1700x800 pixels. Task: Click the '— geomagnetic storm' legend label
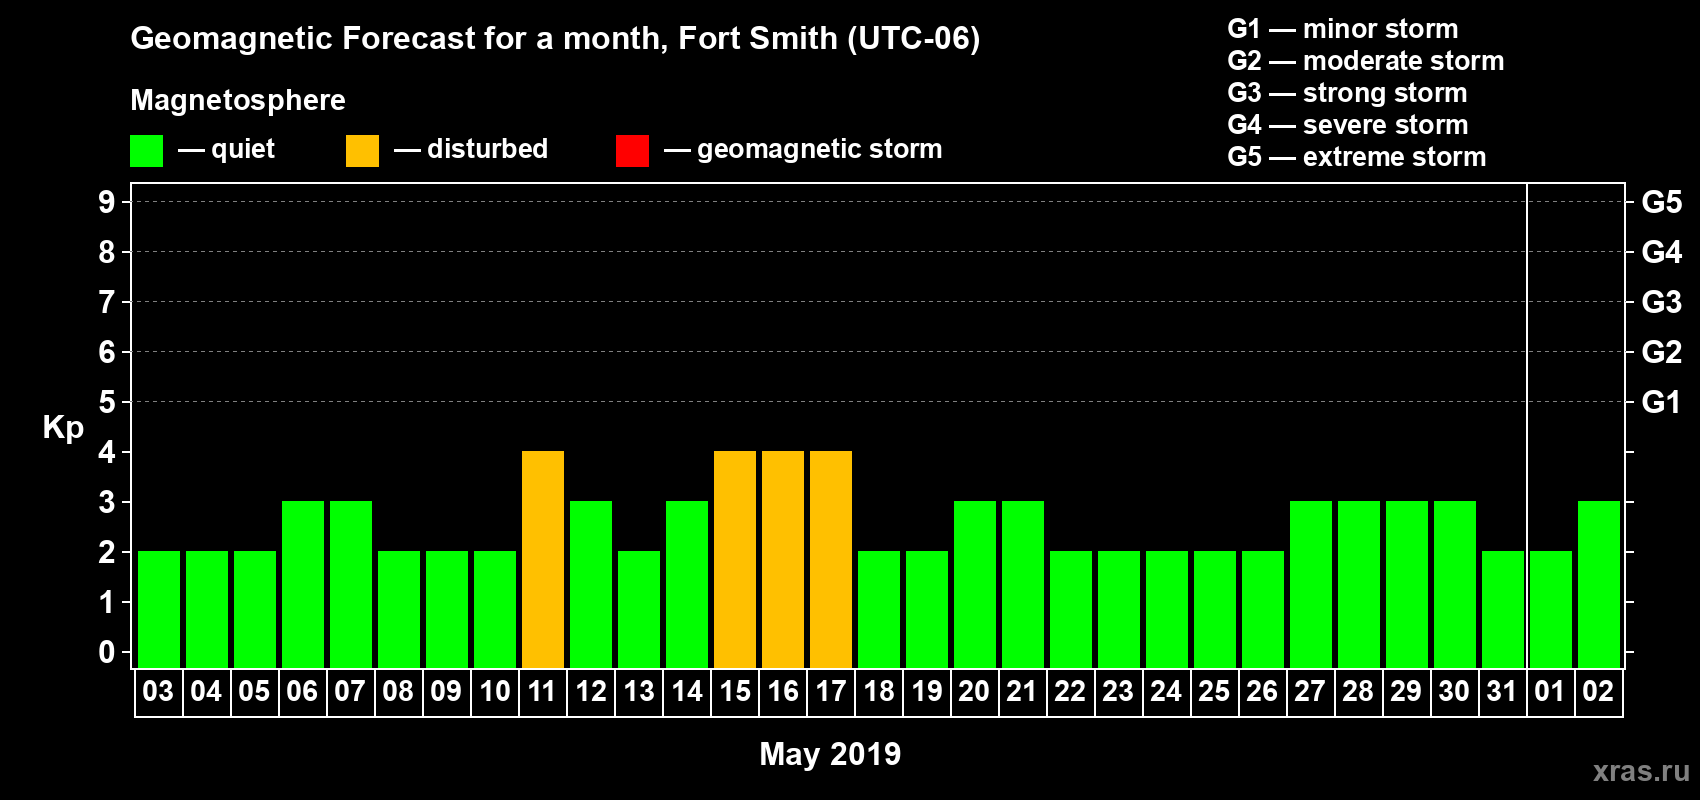pos(803,150)
